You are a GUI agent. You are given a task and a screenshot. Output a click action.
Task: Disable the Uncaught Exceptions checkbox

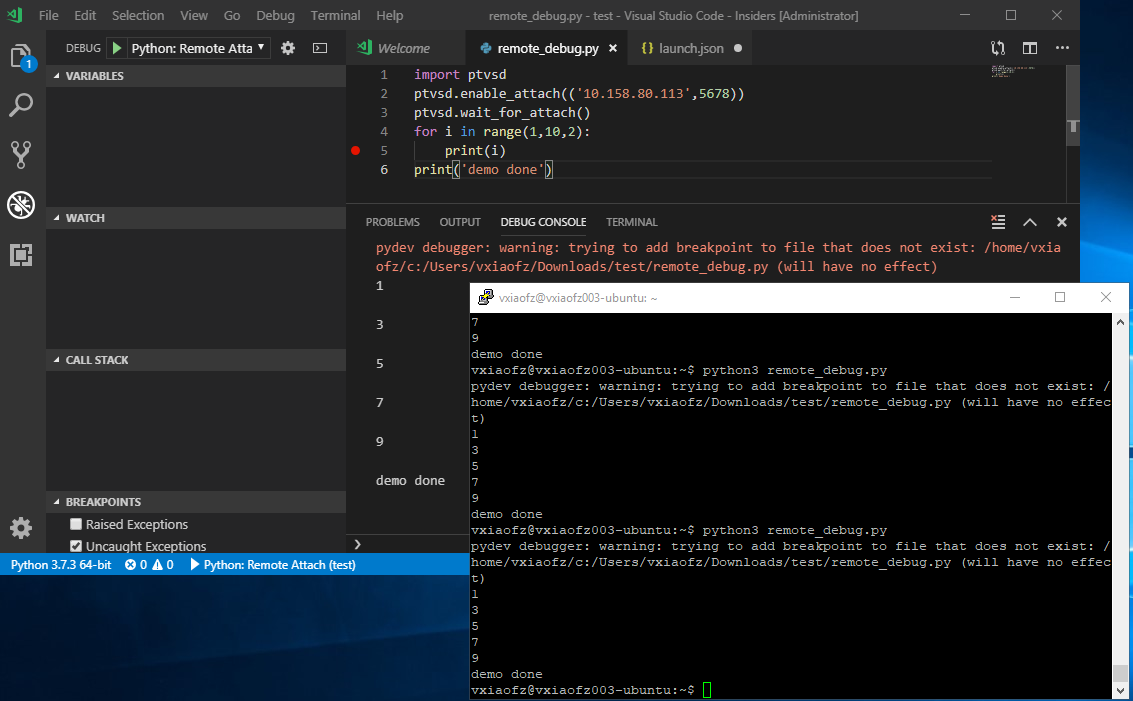click(x=75, y=545)
